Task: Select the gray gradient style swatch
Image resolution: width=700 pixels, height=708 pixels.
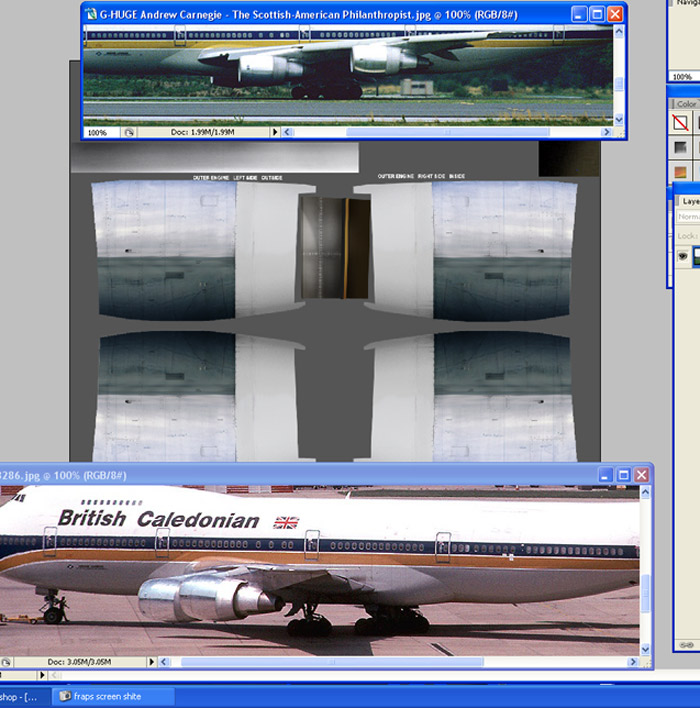Action: point(681,147)
